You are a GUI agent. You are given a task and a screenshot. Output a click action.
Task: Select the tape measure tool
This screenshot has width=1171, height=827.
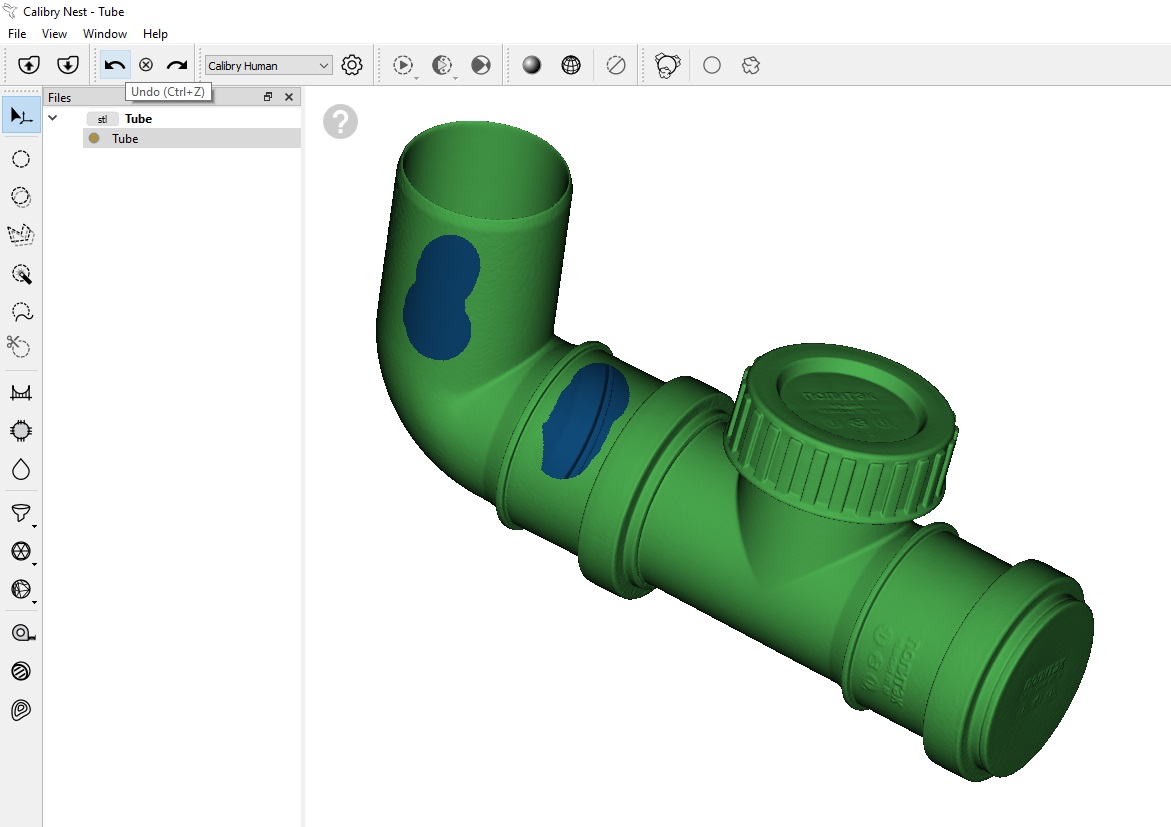[x=21, y=633]
